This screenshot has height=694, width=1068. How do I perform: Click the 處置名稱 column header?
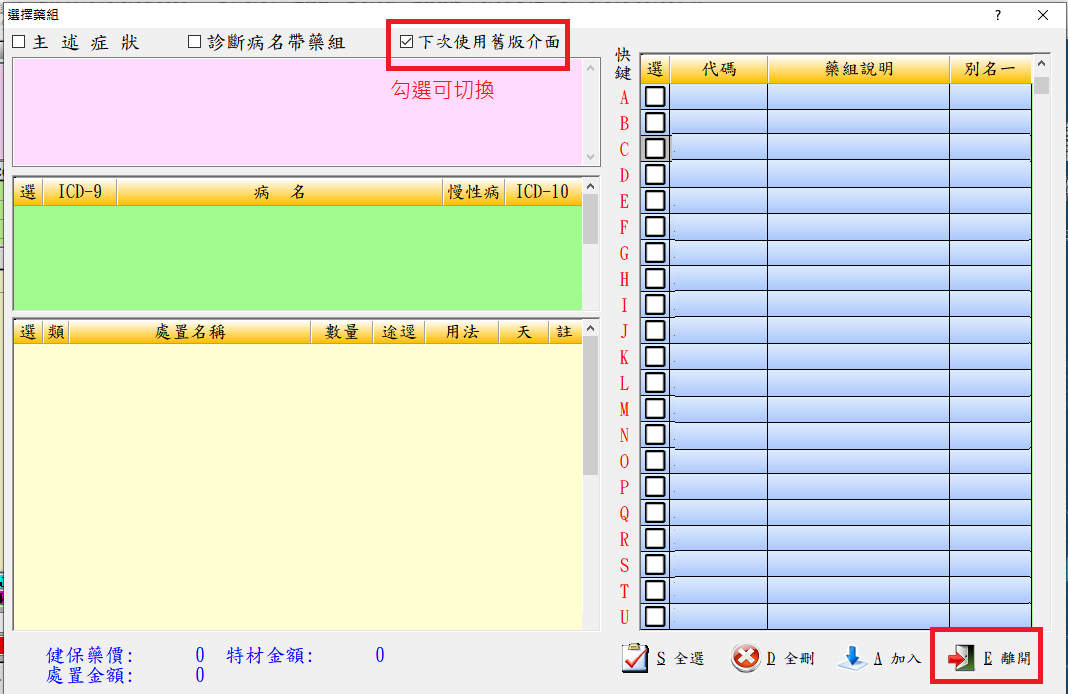pyautogui.click(x=189, y=332)
